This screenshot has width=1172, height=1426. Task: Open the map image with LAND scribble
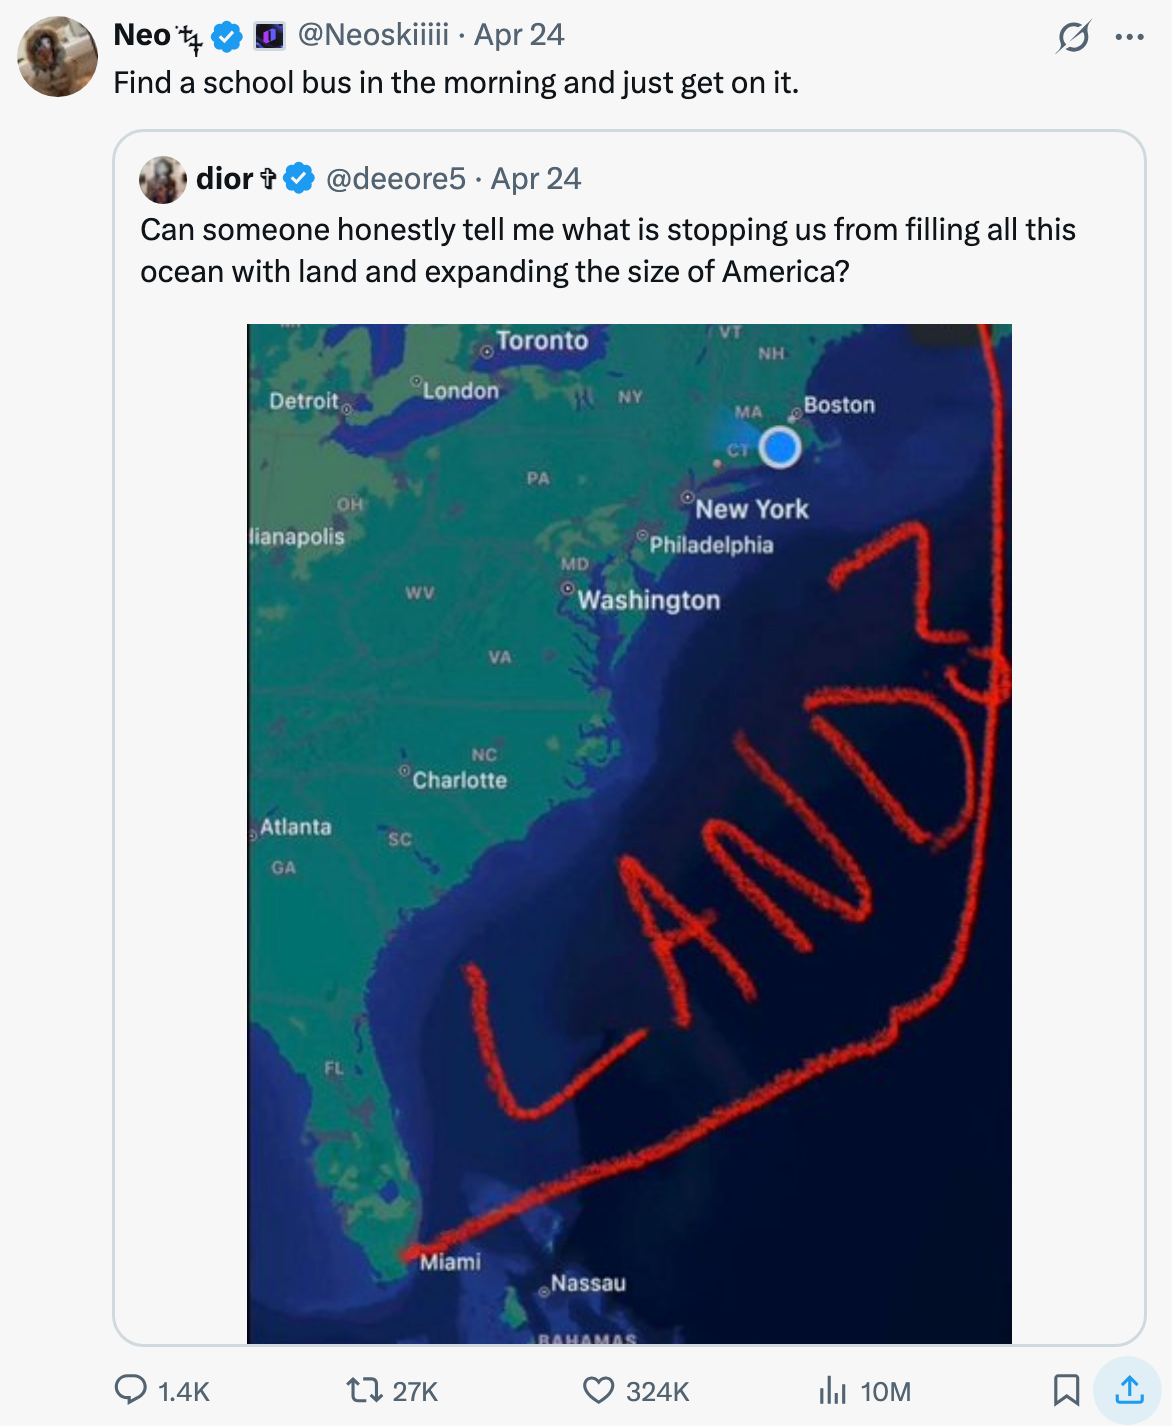coord(629,833)
